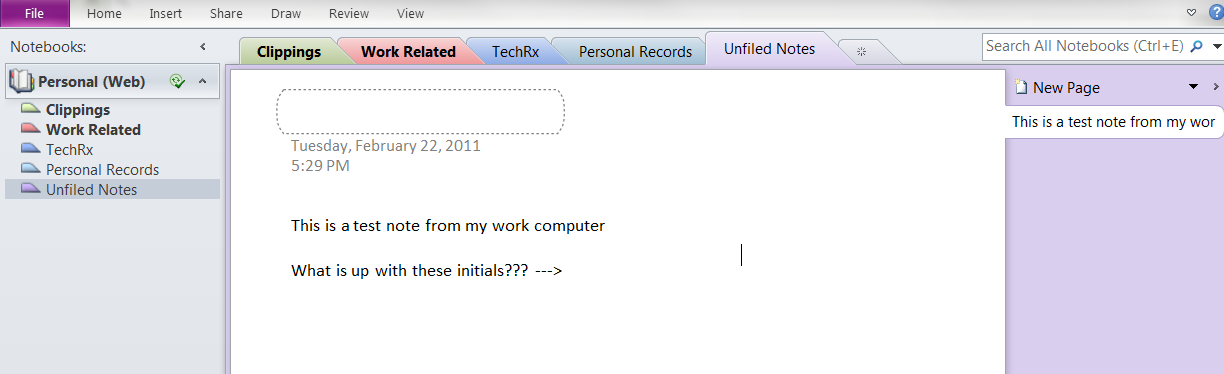Collapse the page tabs pane arrow

1215,87
